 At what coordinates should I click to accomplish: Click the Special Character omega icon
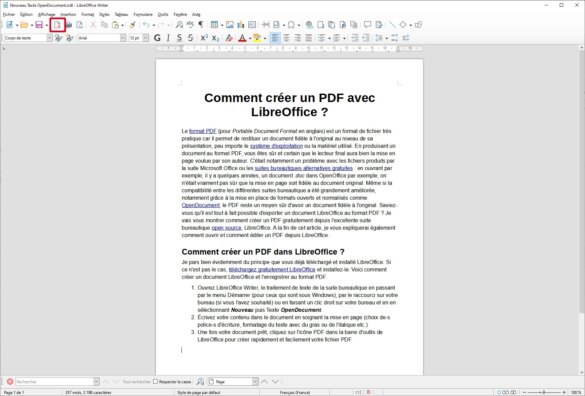[291, 25]
